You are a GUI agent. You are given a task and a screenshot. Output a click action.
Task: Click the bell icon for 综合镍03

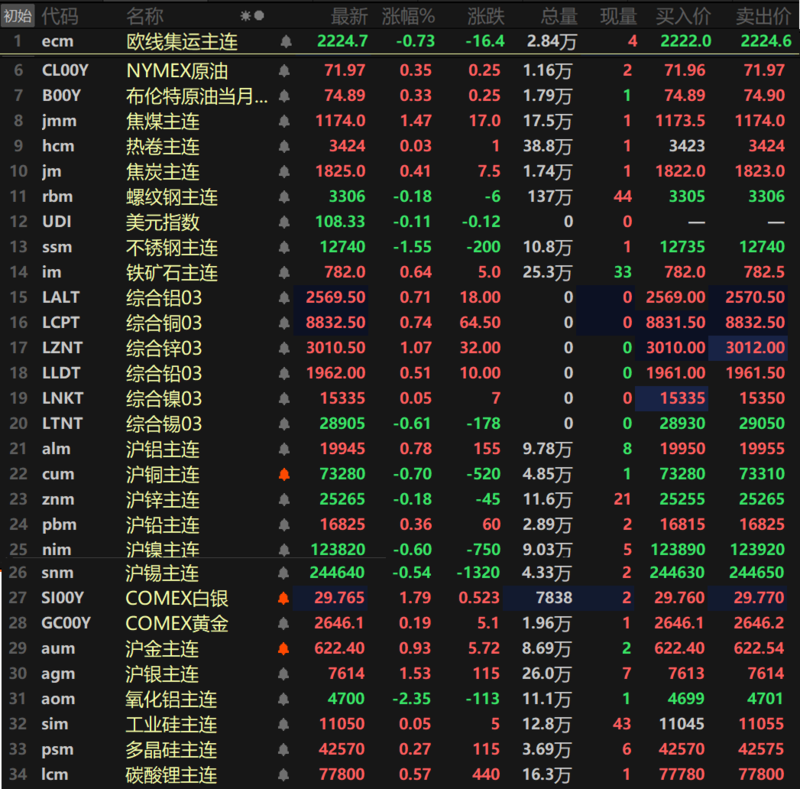(x=284, y=399)
